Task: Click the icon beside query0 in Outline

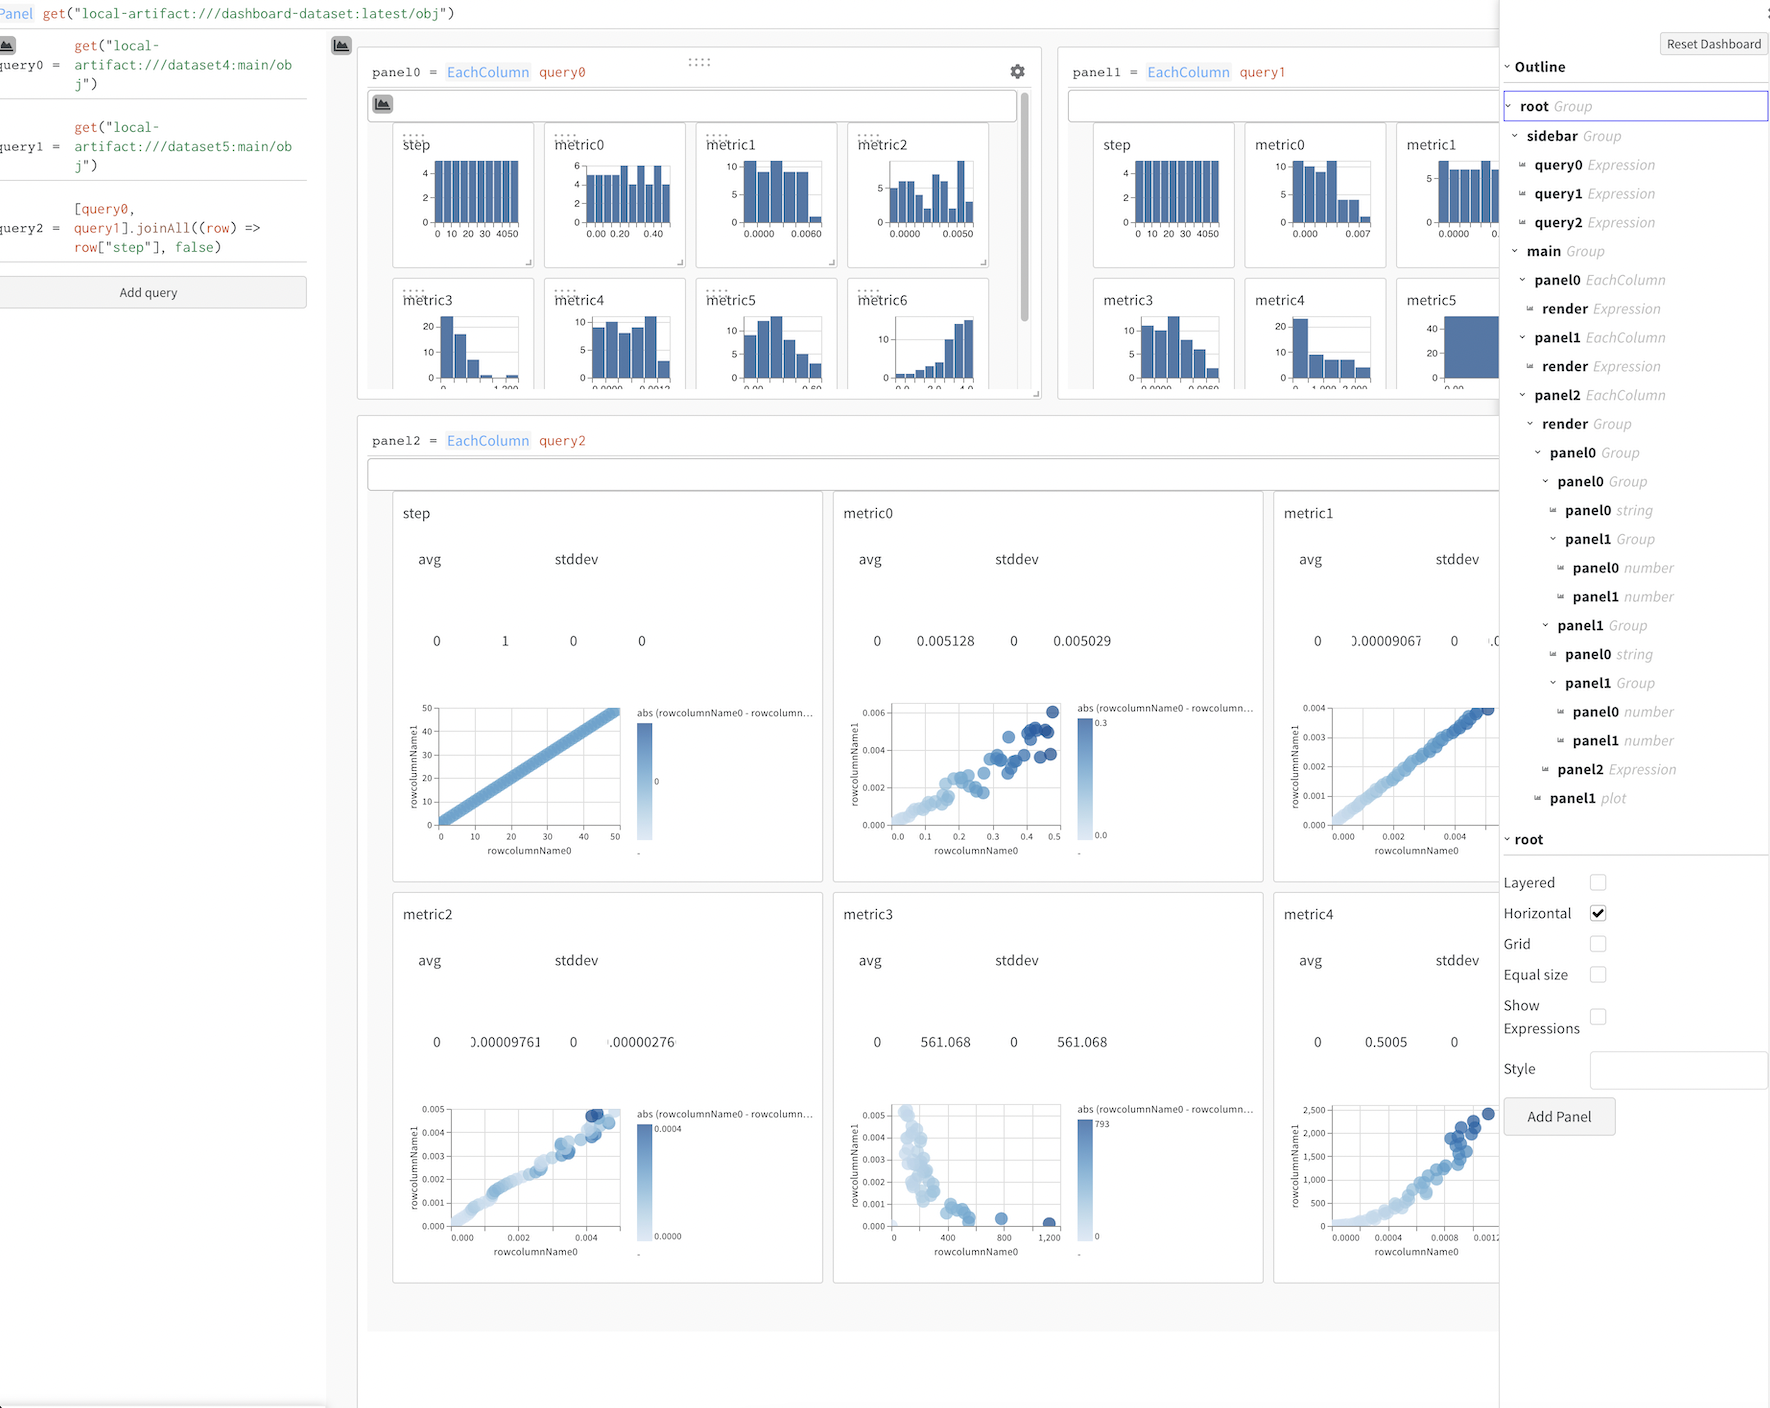Action: coord(1523,165)
